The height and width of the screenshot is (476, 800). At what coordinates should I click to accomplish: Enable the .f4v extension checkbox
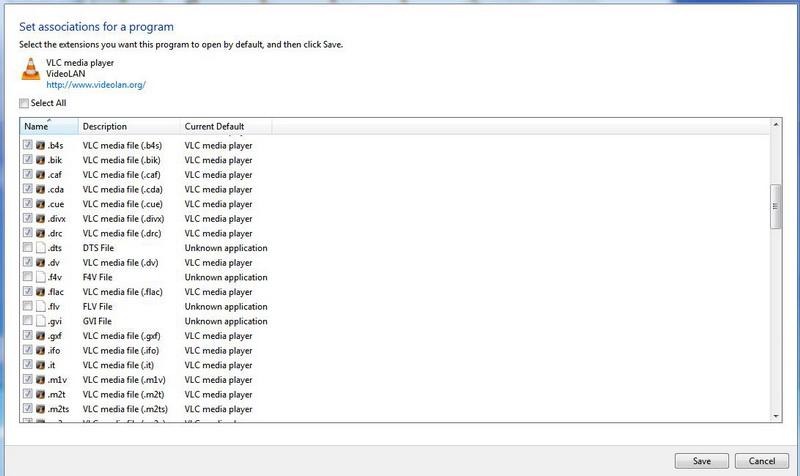tap(28, 277)
